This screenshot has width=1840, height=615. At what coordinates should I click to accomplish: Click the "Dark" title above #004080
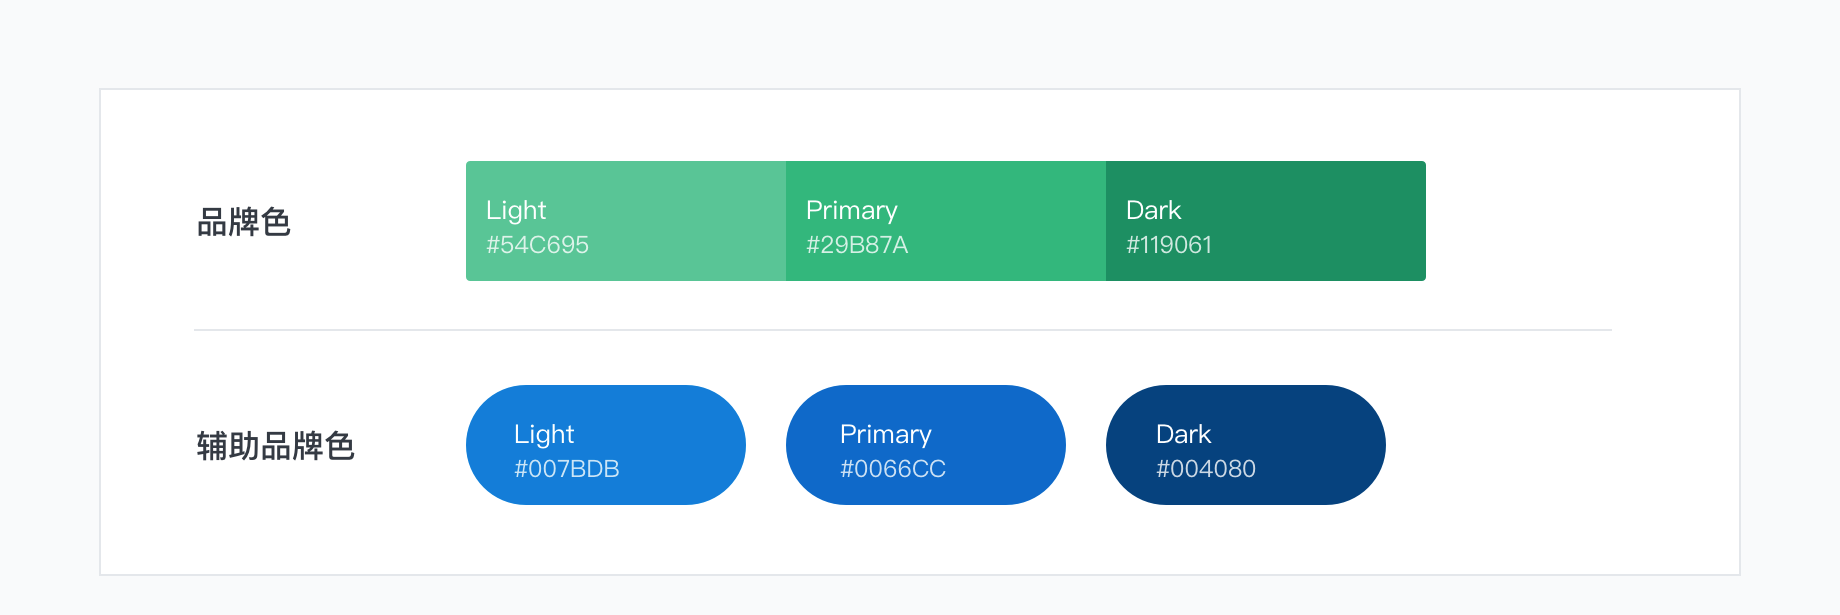click(1184, 434)
